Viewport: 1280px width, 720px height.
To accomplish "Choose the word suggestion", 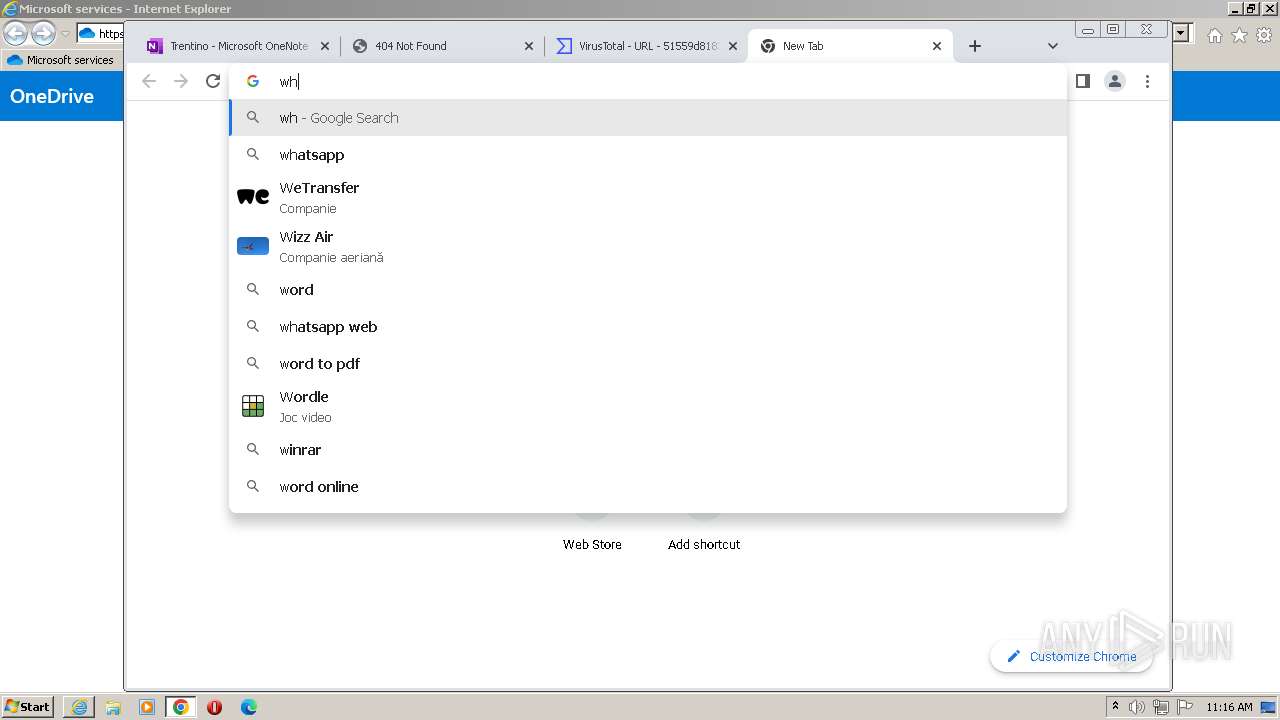I will click(648, 290).
